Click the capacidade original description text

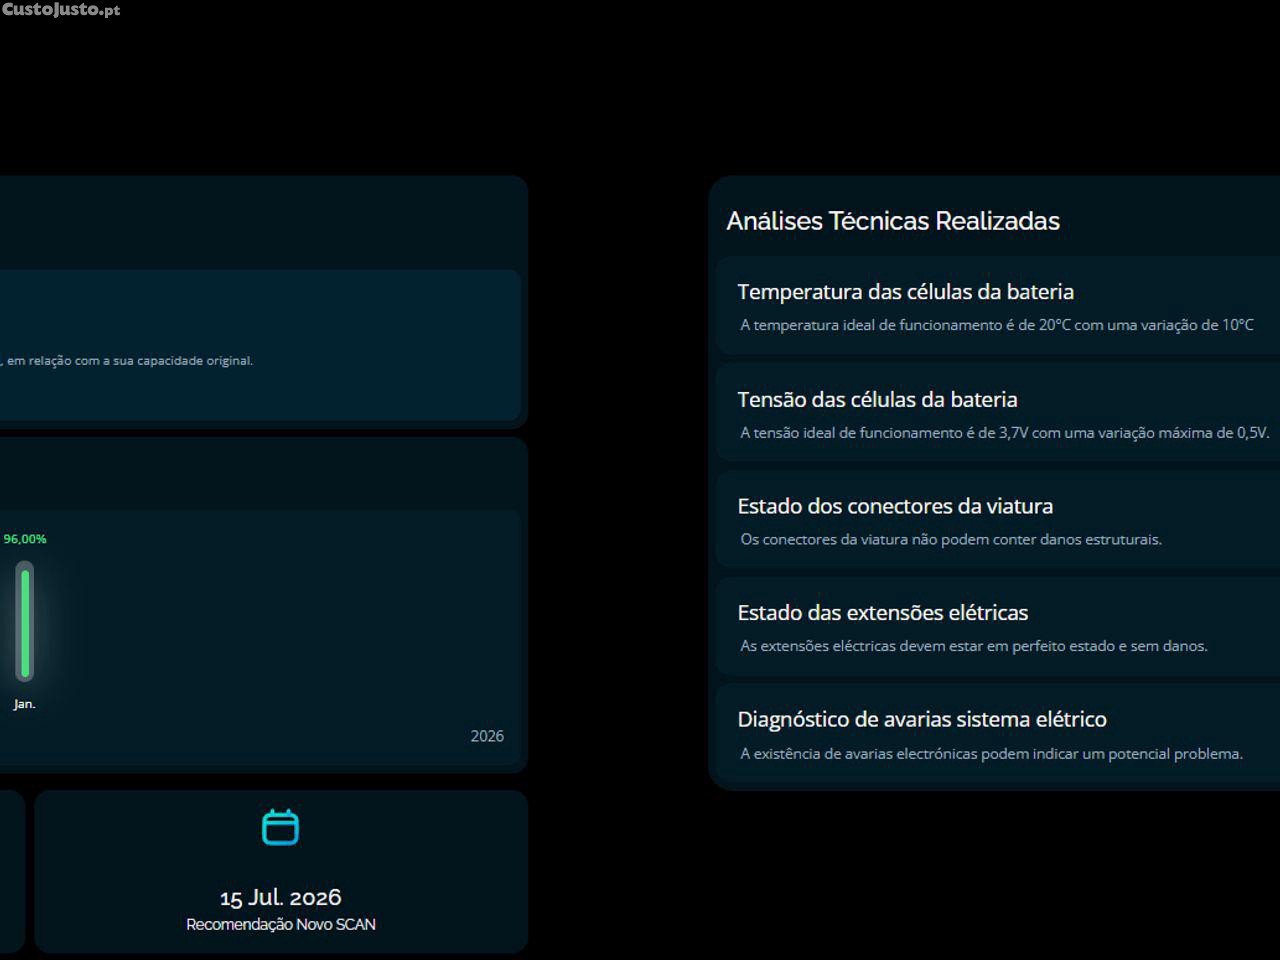point(130,361)
